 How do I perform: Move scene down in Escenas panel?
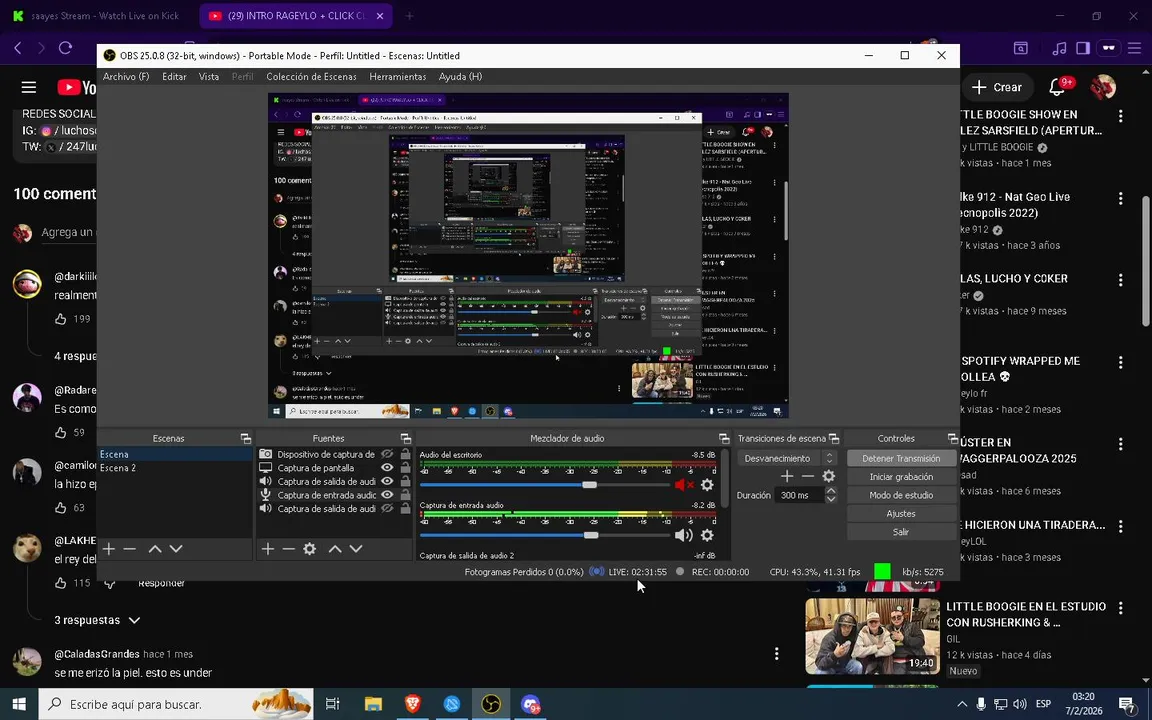[176, 549]
